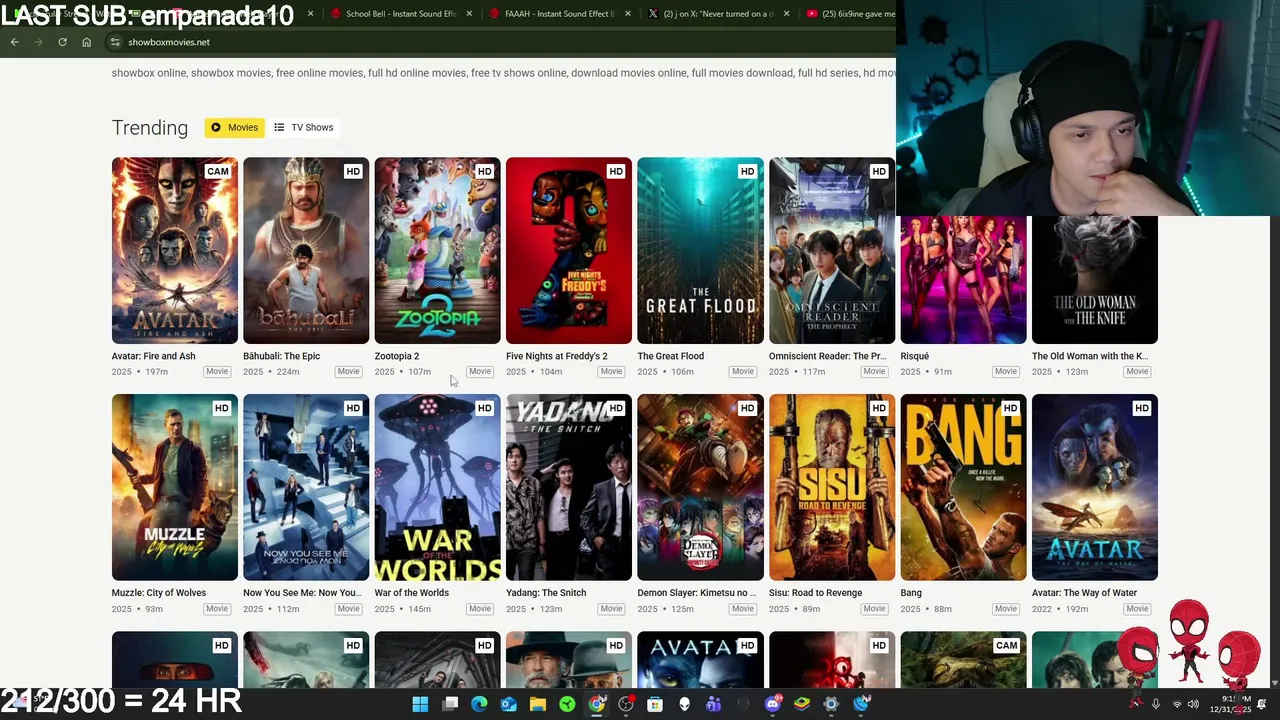Viewport: 1280px width, 720px height.
Task: Click Movie tag under Five Nights at Freddy's 2
Action: (x=611, y=372)
